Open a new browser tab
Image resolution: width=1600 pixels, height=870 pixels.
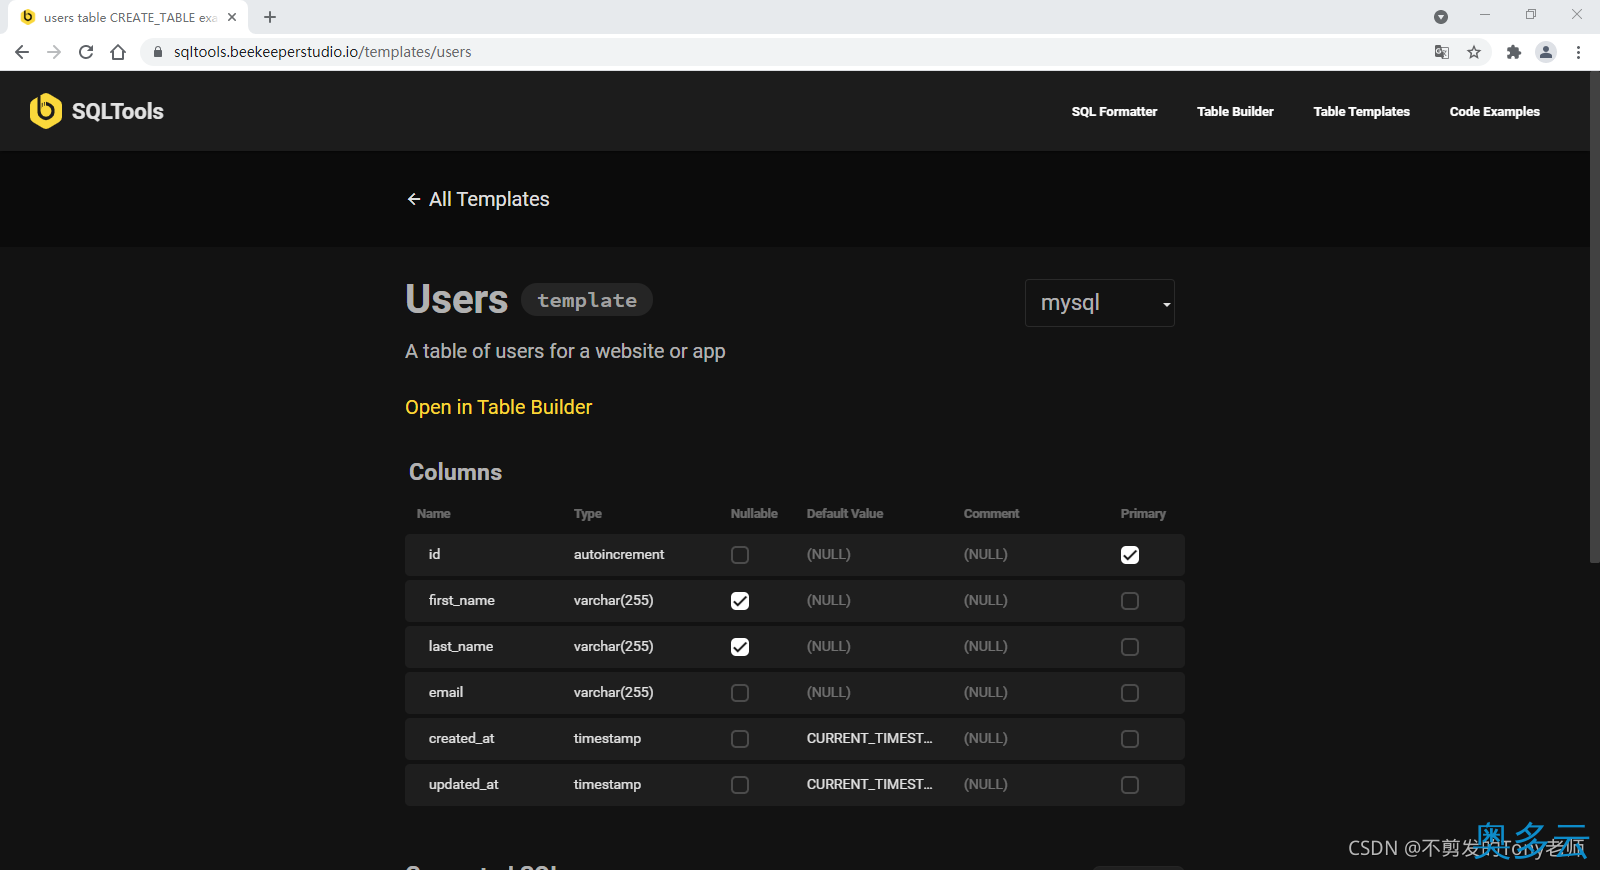click(270, 17)
